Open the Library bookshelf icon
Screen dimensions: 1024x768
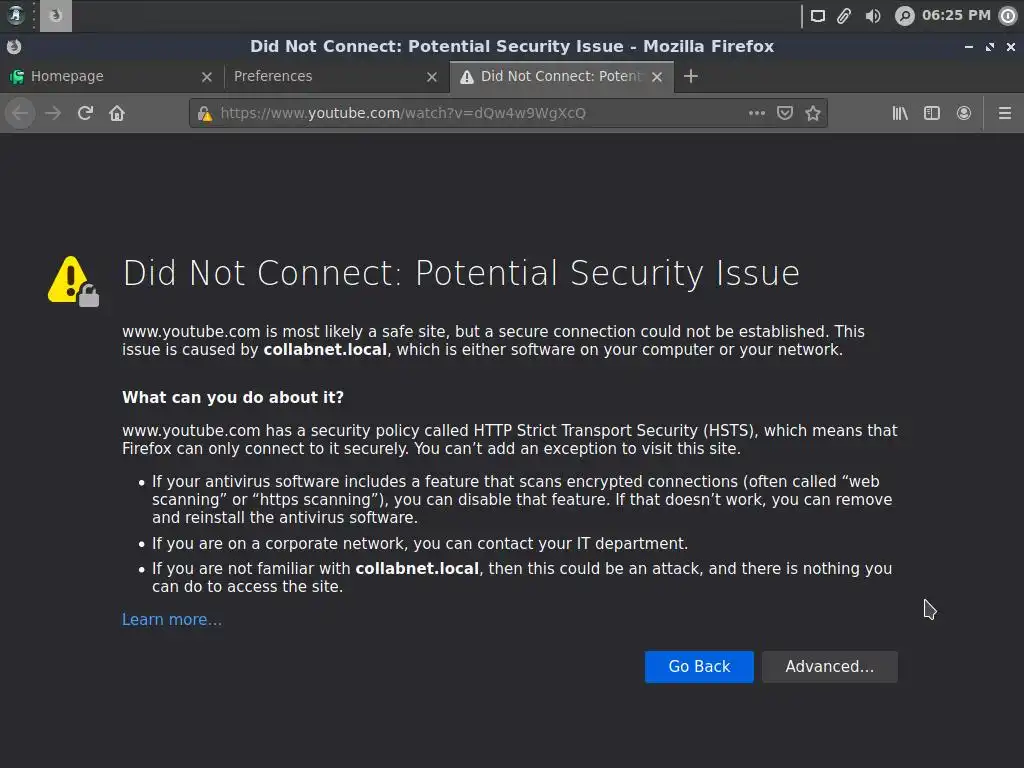pyautogui.click(x=900, y=113)
